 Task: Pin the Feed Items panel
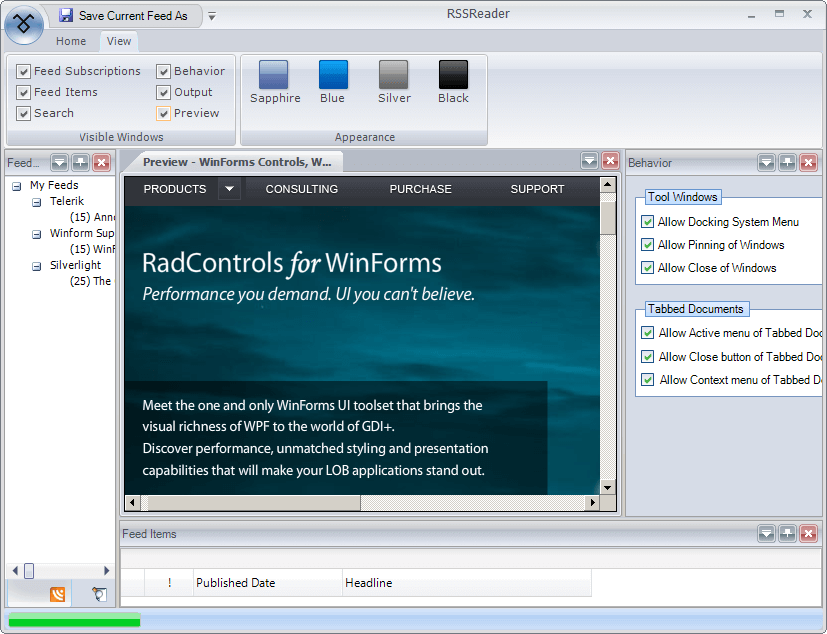coord(787,533)
